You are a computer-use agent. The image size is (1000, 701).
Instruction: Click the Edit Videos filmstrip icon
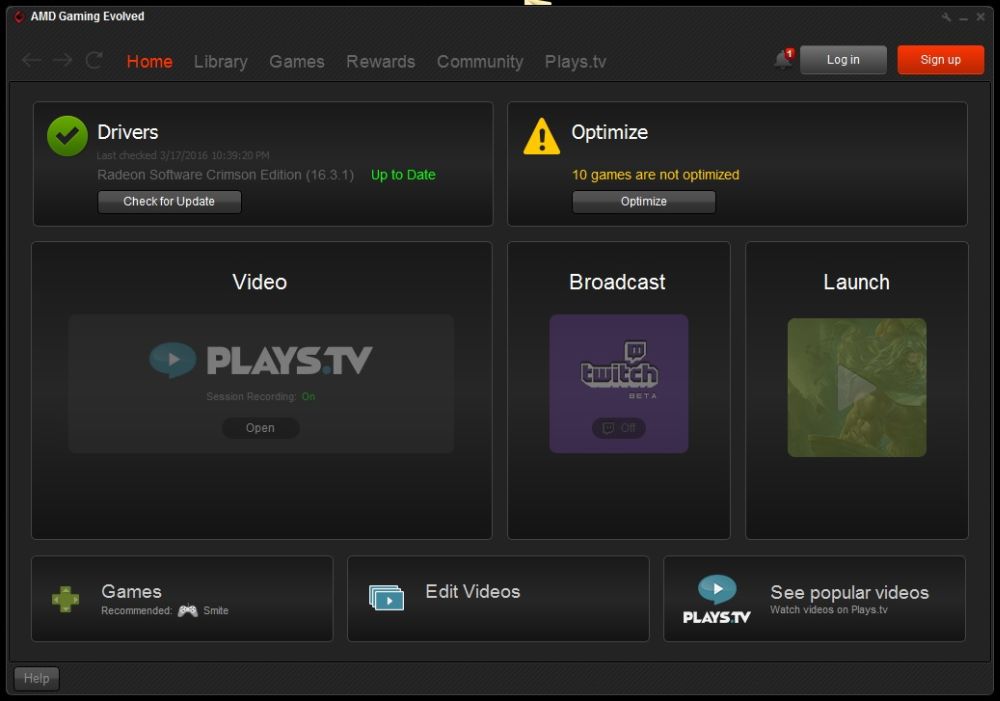pyautogui.click(x=387, y=597)
